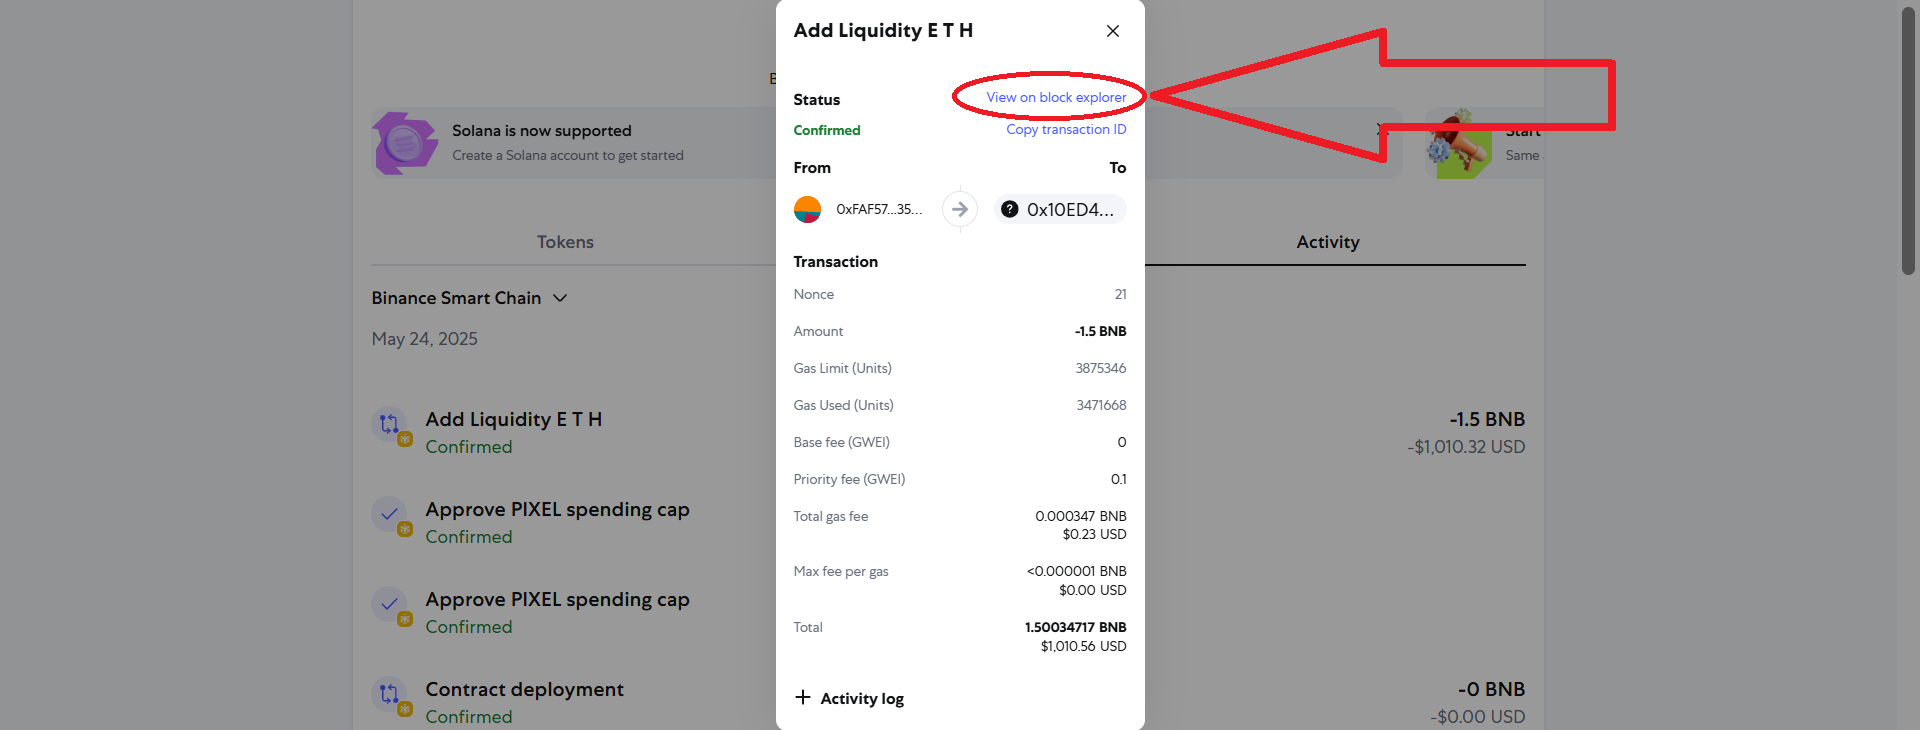Click the plus icon beside Activity log

point(802,697)
